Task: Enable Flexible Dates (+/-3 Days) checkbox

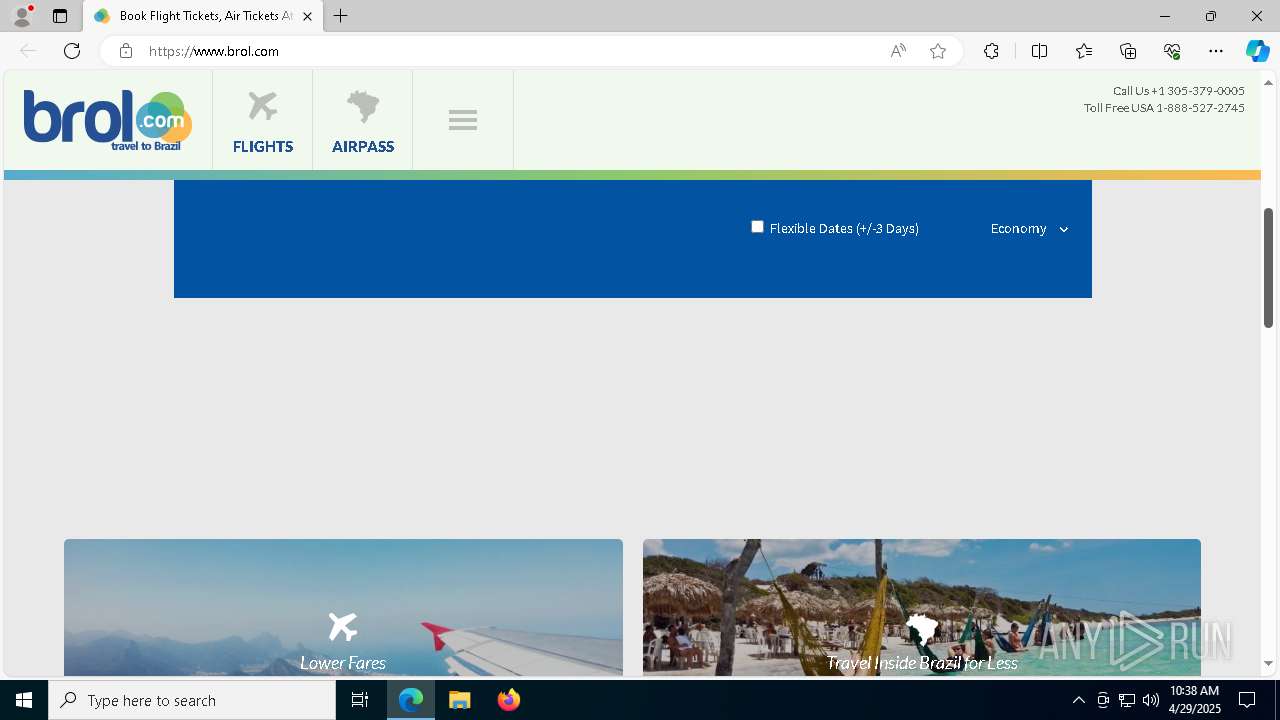Action: click(x=757, y=227)
